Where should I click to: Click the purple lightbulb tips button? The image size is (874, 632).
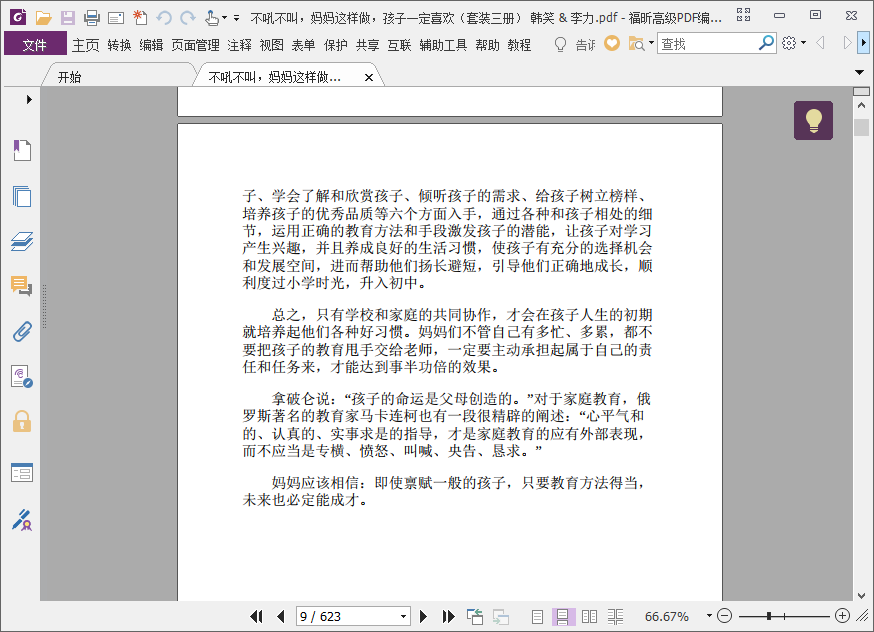[x=813, y=120]
